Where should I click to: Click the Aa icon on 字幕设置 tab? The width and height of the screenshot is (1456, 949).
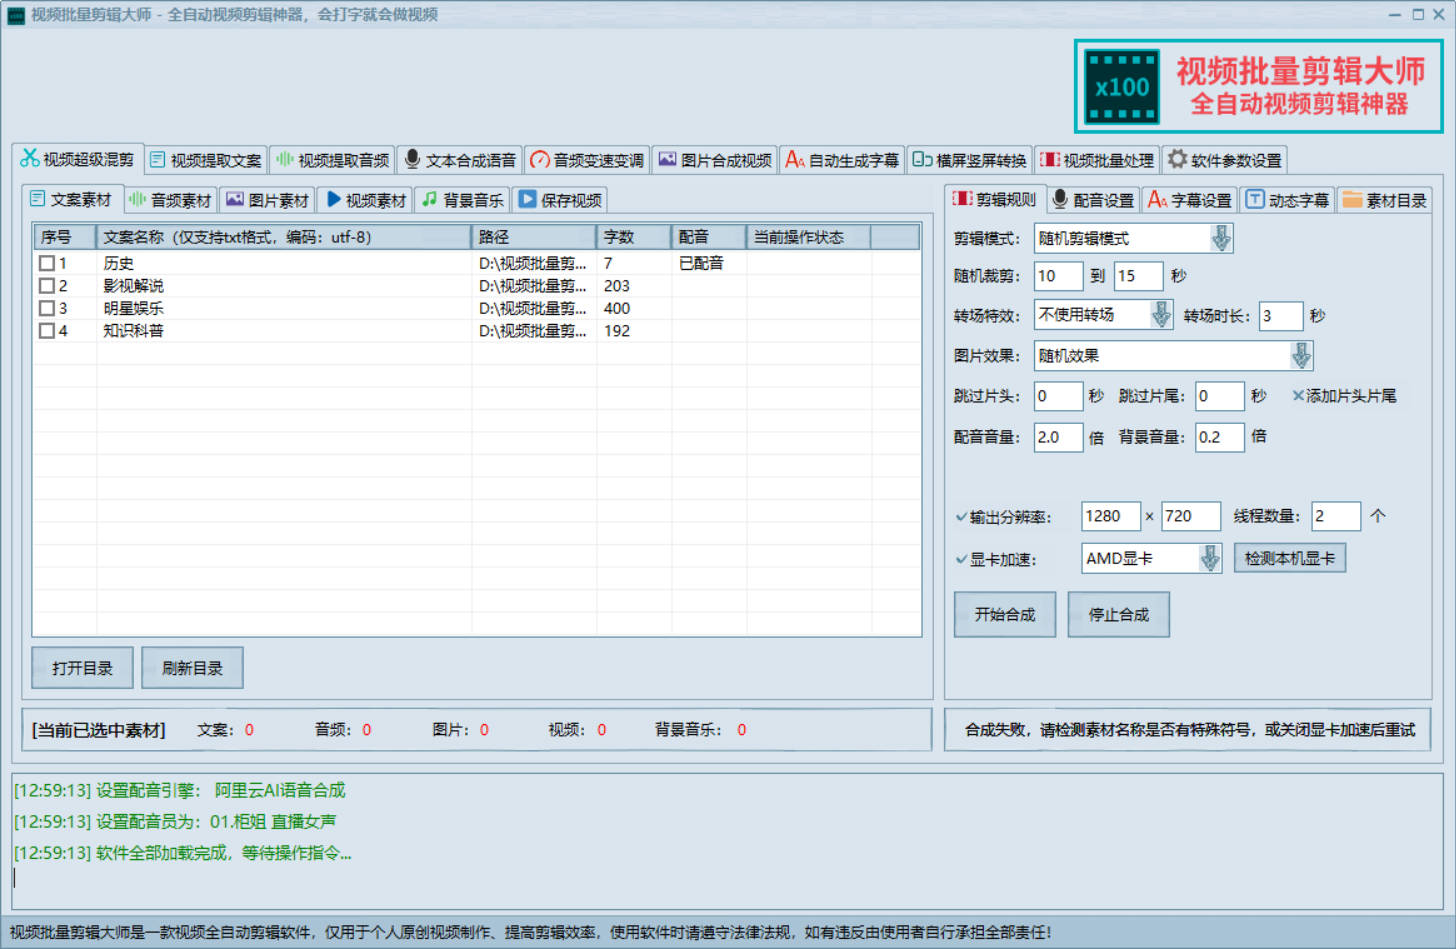pos(1157,199)
